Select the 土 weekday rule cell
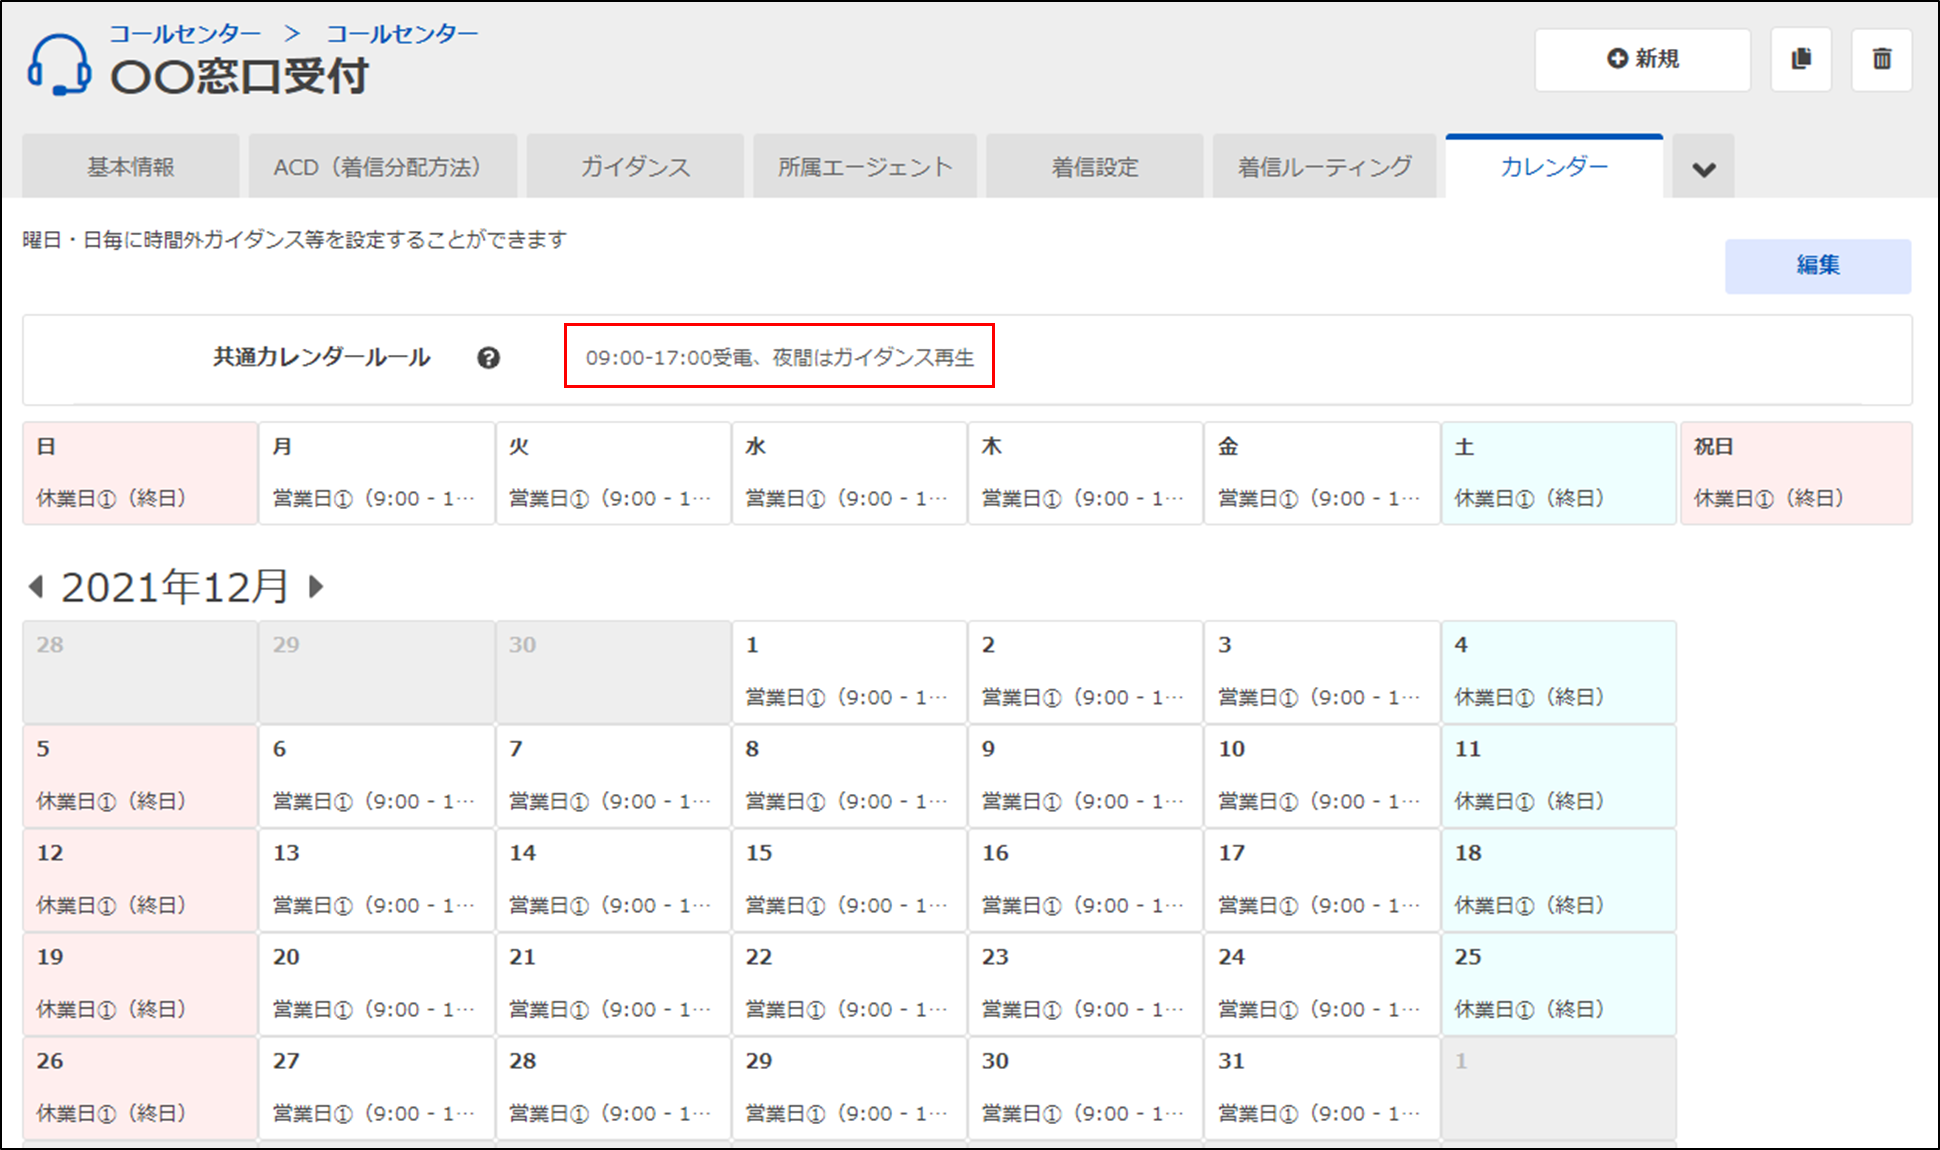The height and width of the screenshot is (1150, 1940). (1559, 473)
